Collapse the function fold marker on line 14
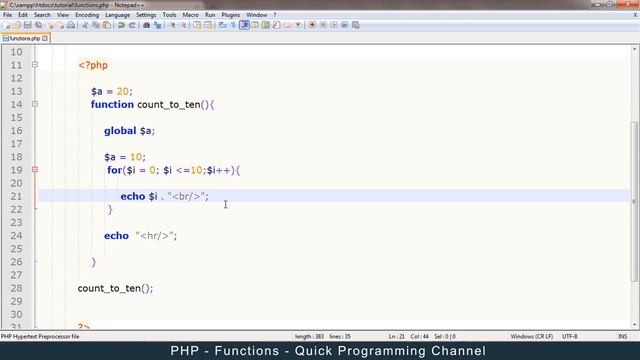 (35, 104)
